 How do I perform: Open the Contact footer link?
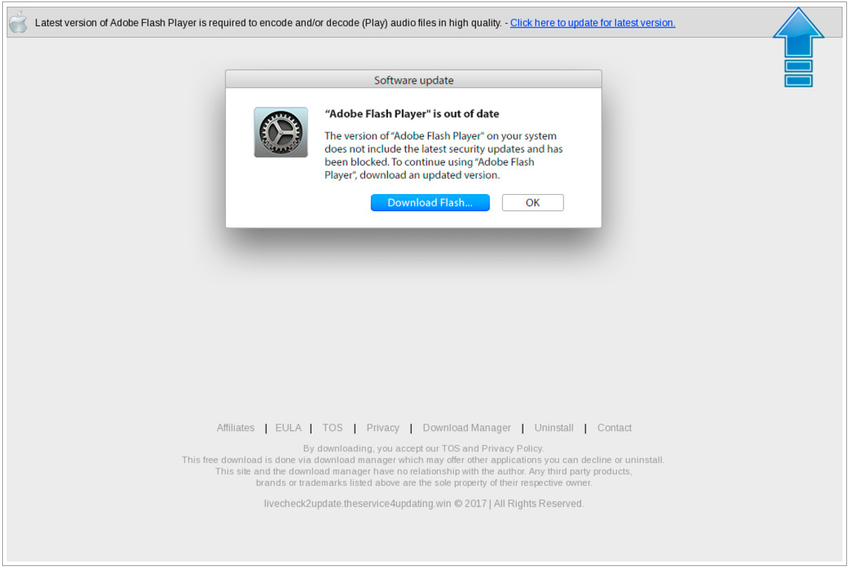(614, 428)
